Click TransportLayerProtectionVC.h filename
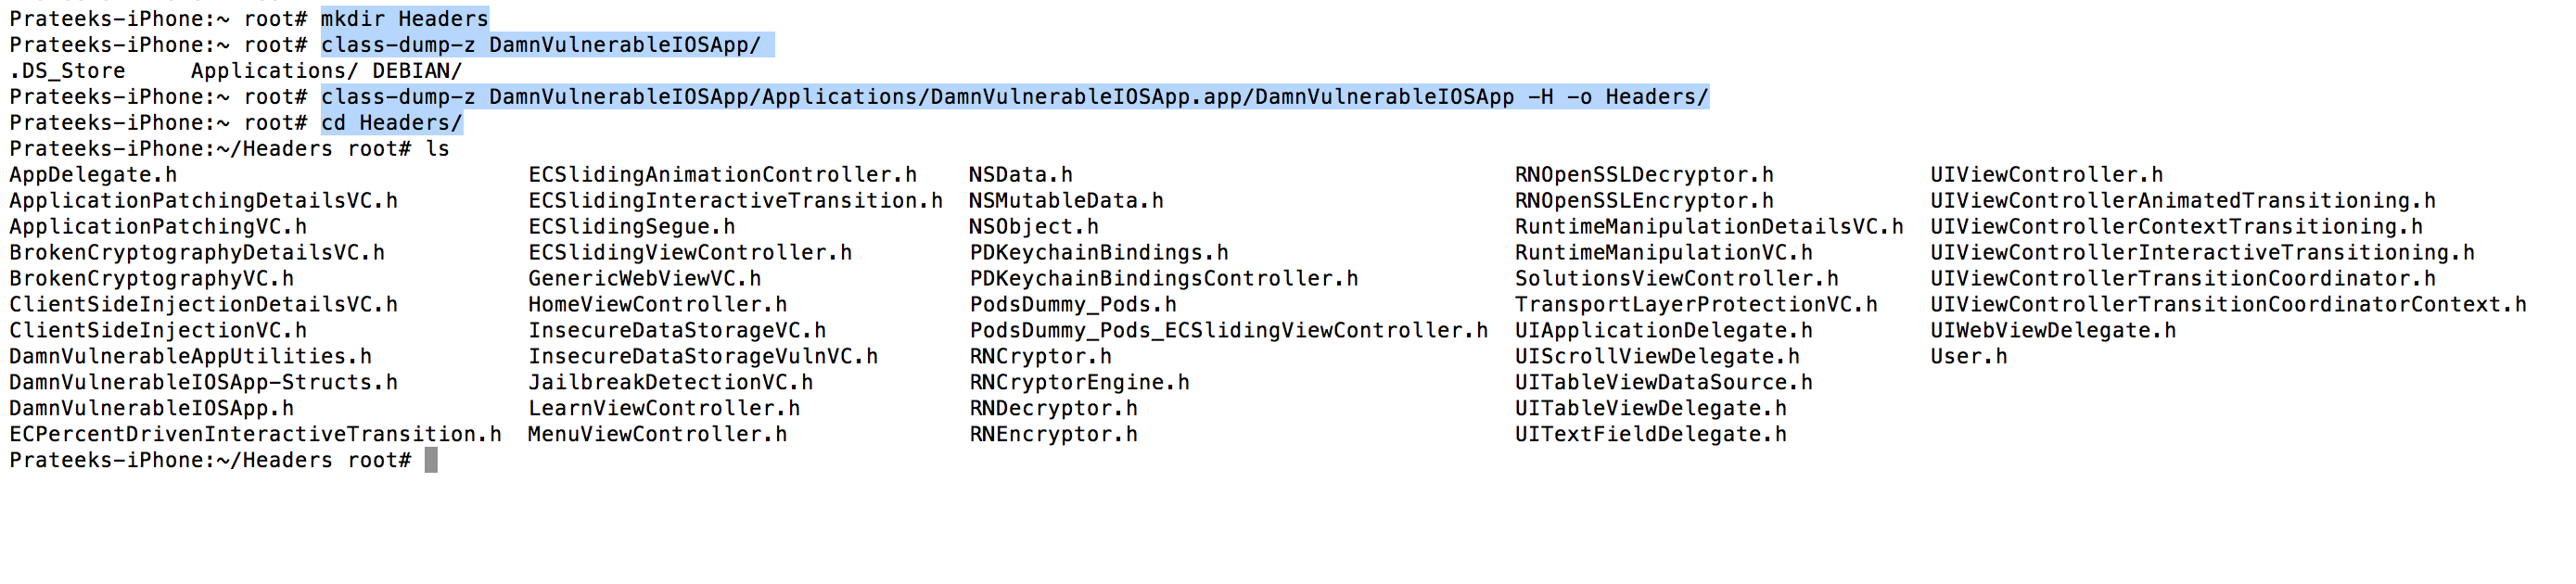The height and width of the screenshot is (584, 2576). [1696, 305]
